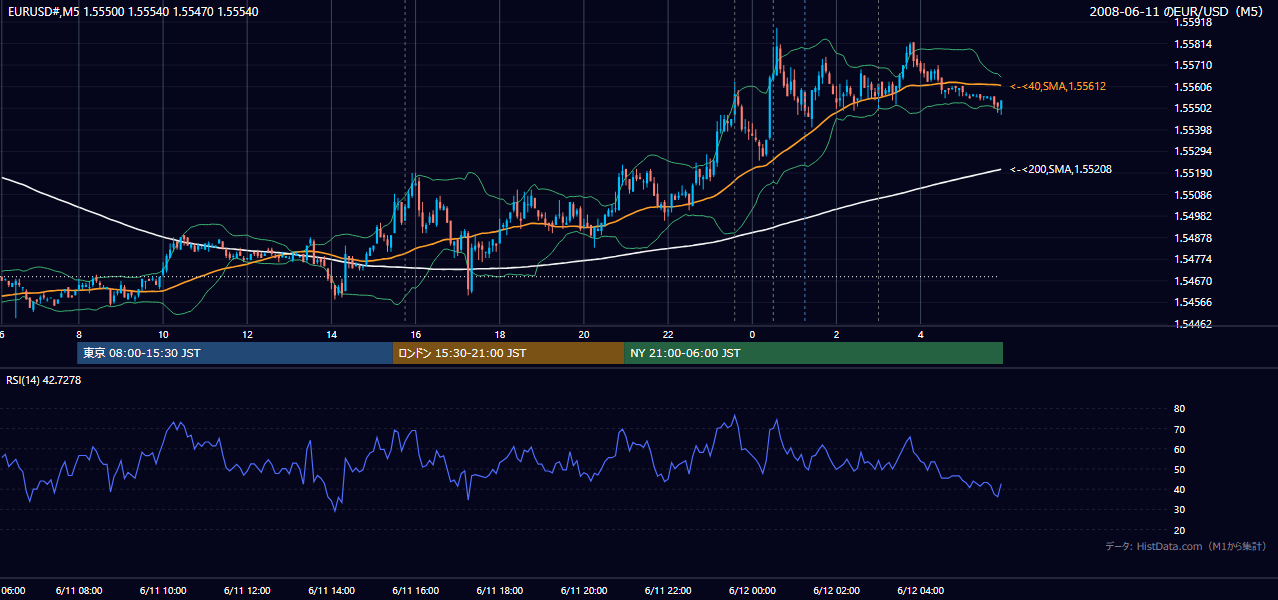Screen dimensions: 1278x600
Task: Click hour label 14 on chart time axis
Action: tap(331, 335)
